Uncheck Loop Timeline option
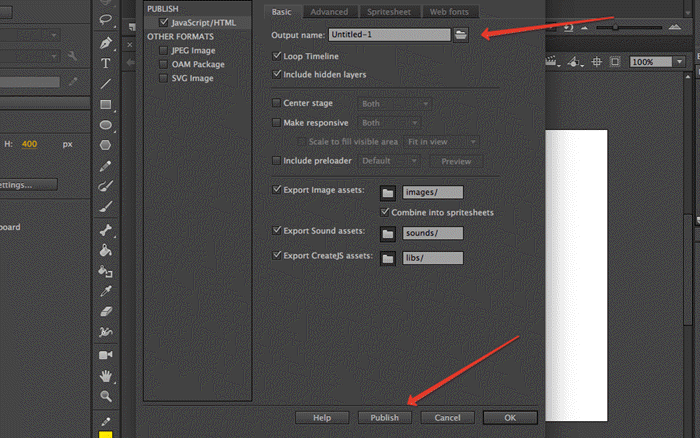 pyautogui.click(x=277, y=56)
